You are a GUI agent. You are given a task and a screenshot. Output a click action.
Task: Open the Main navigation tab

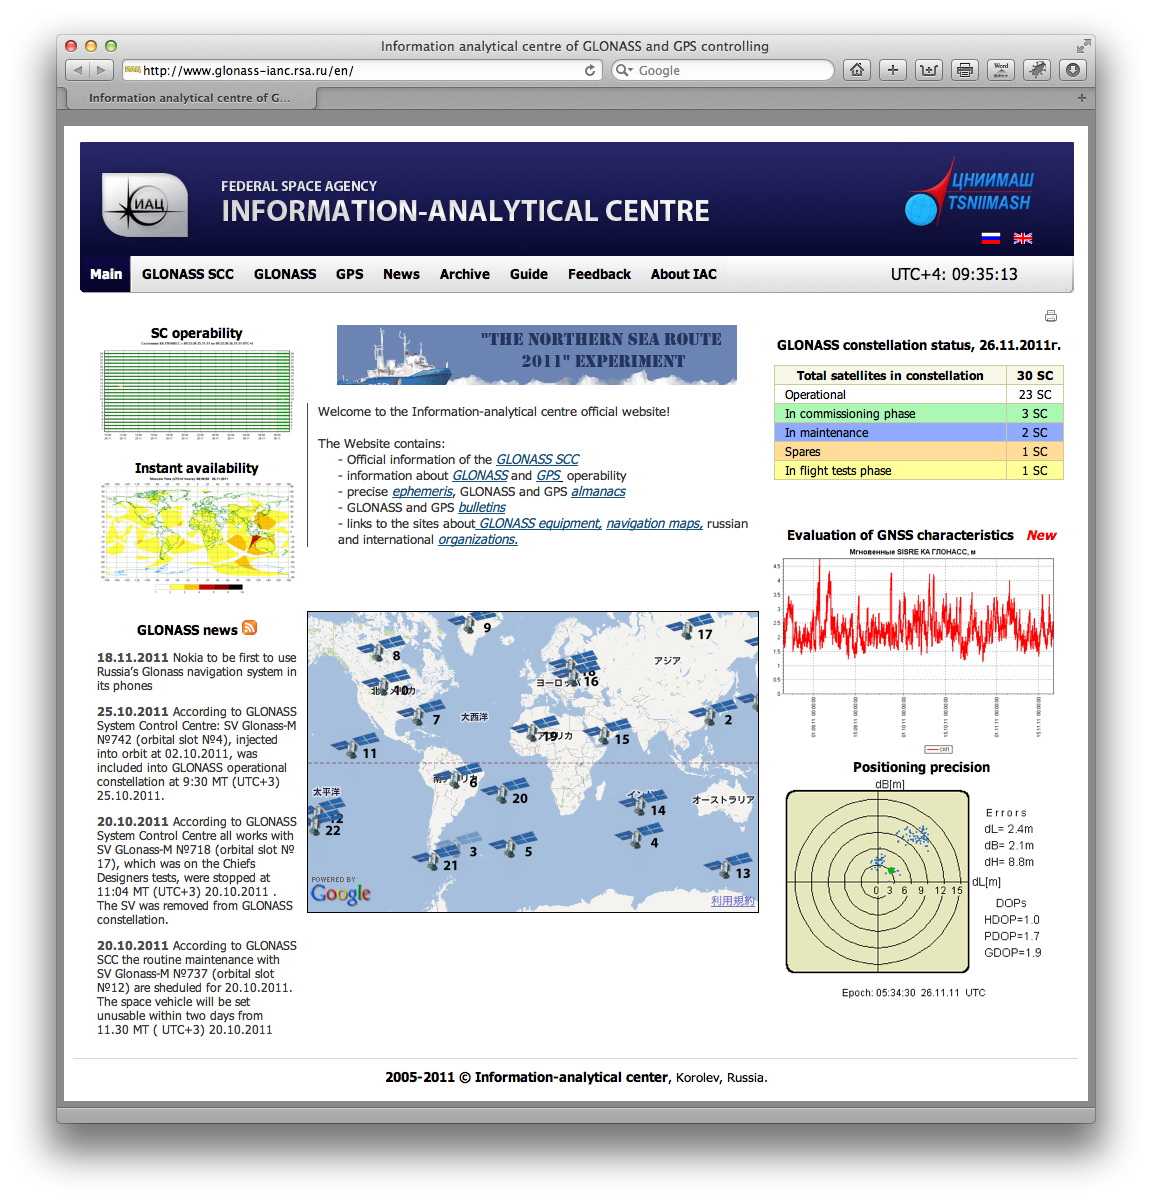click(x=106, y=274)
